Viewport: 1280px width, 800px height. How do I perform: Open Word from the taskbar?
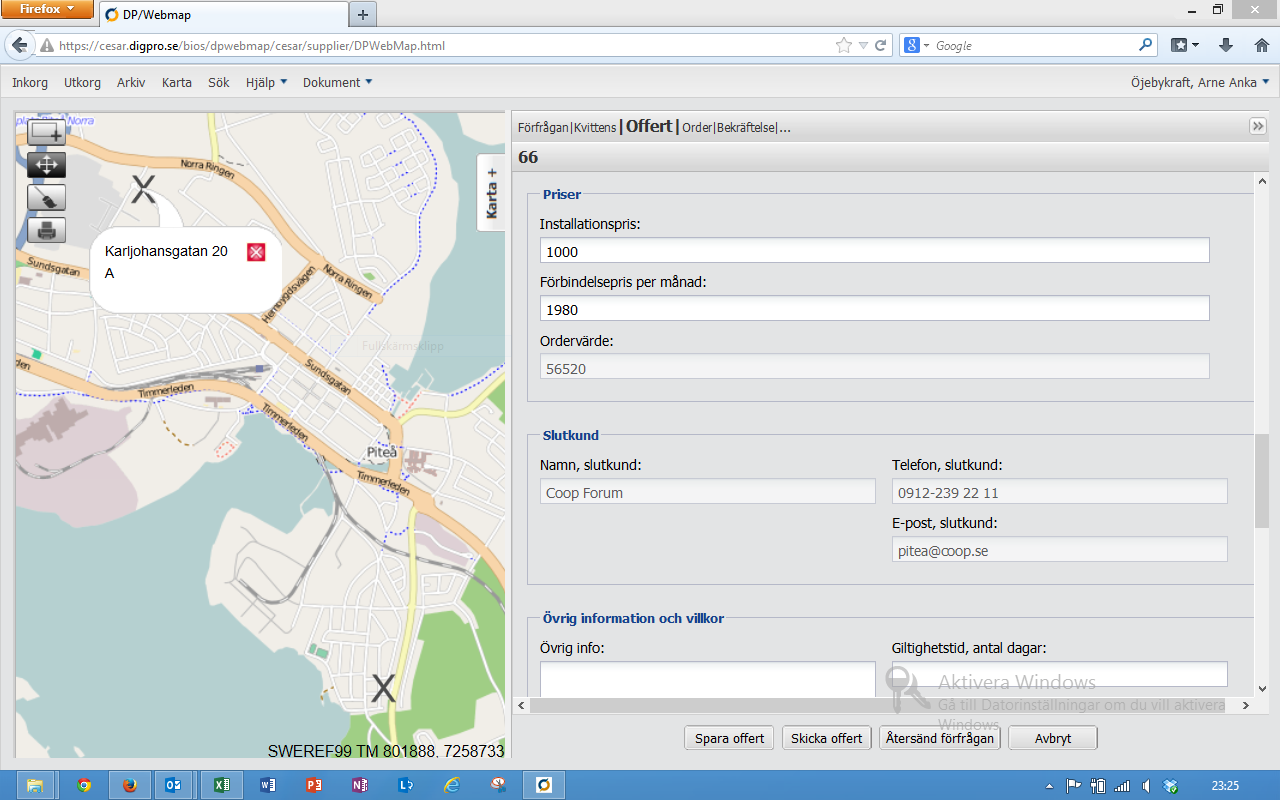point(267,785)
